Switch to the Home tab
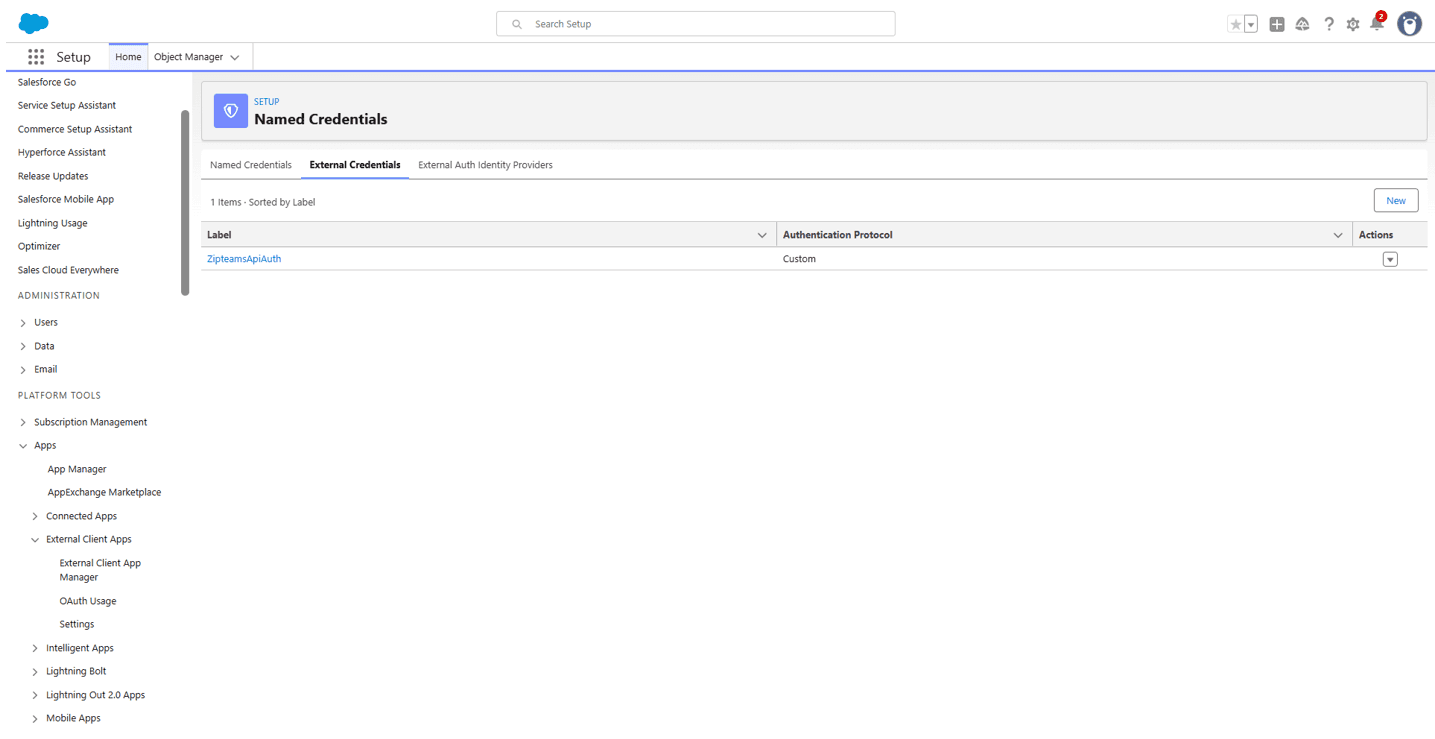 (128, 57)
